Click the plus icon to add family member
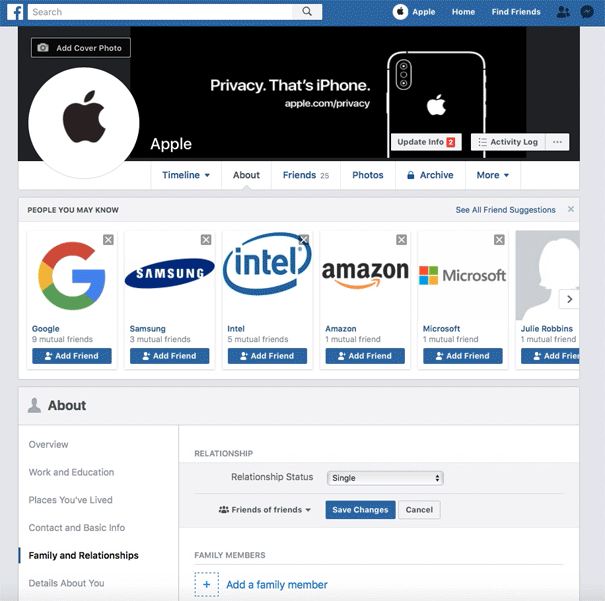Viewport: 605px width, 601px height. coord(206,584)
